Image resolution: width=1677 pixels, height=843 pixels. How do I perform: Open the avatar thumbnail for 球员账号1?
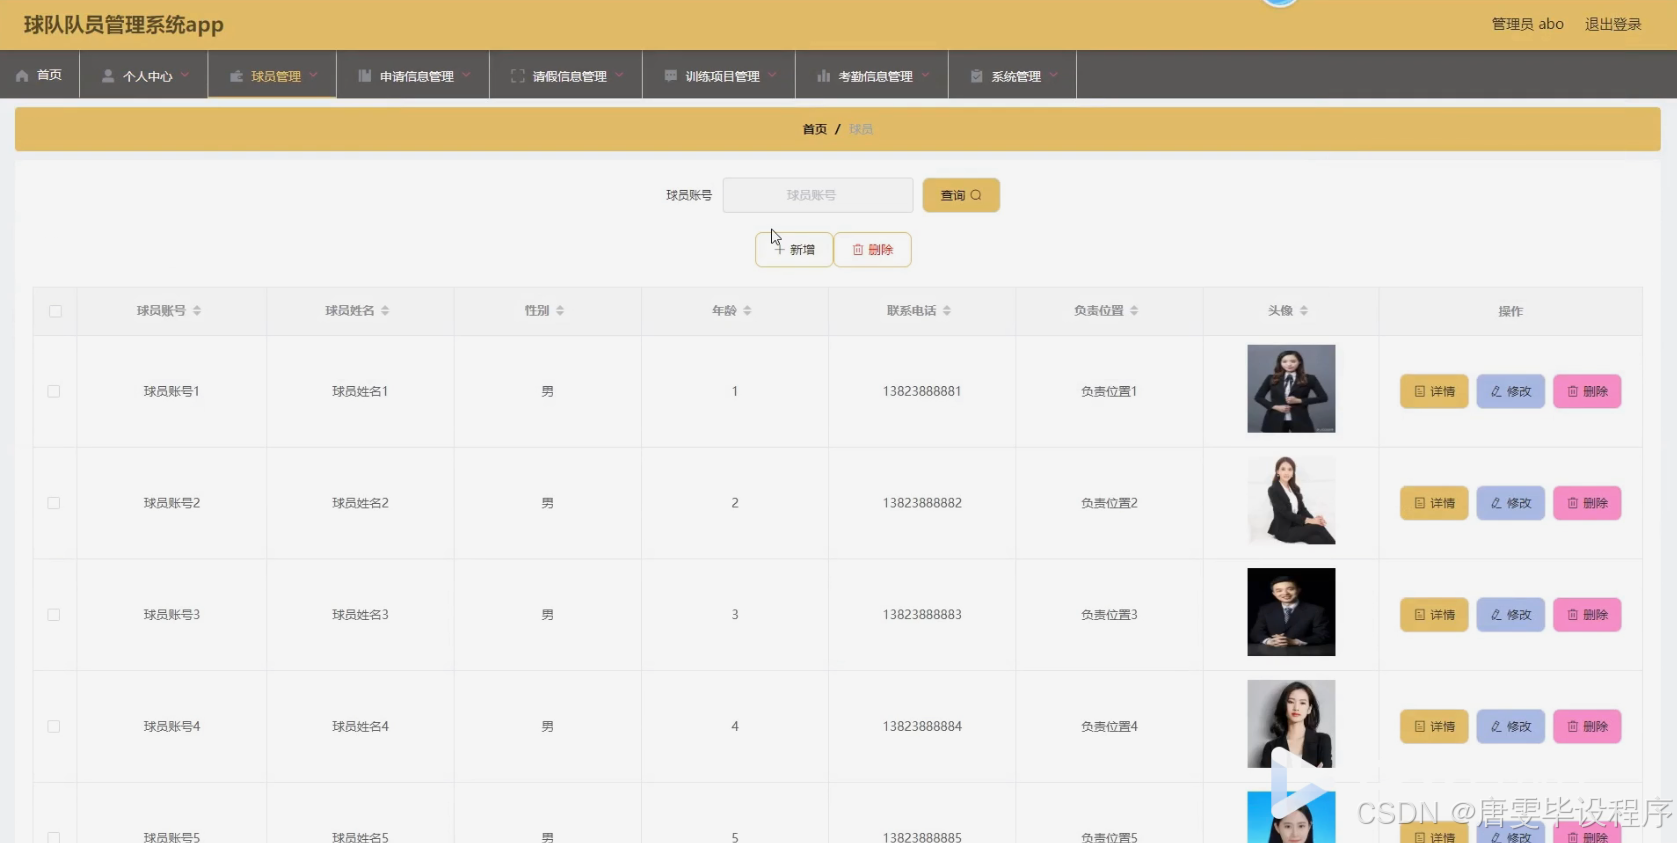point(1291,389)
